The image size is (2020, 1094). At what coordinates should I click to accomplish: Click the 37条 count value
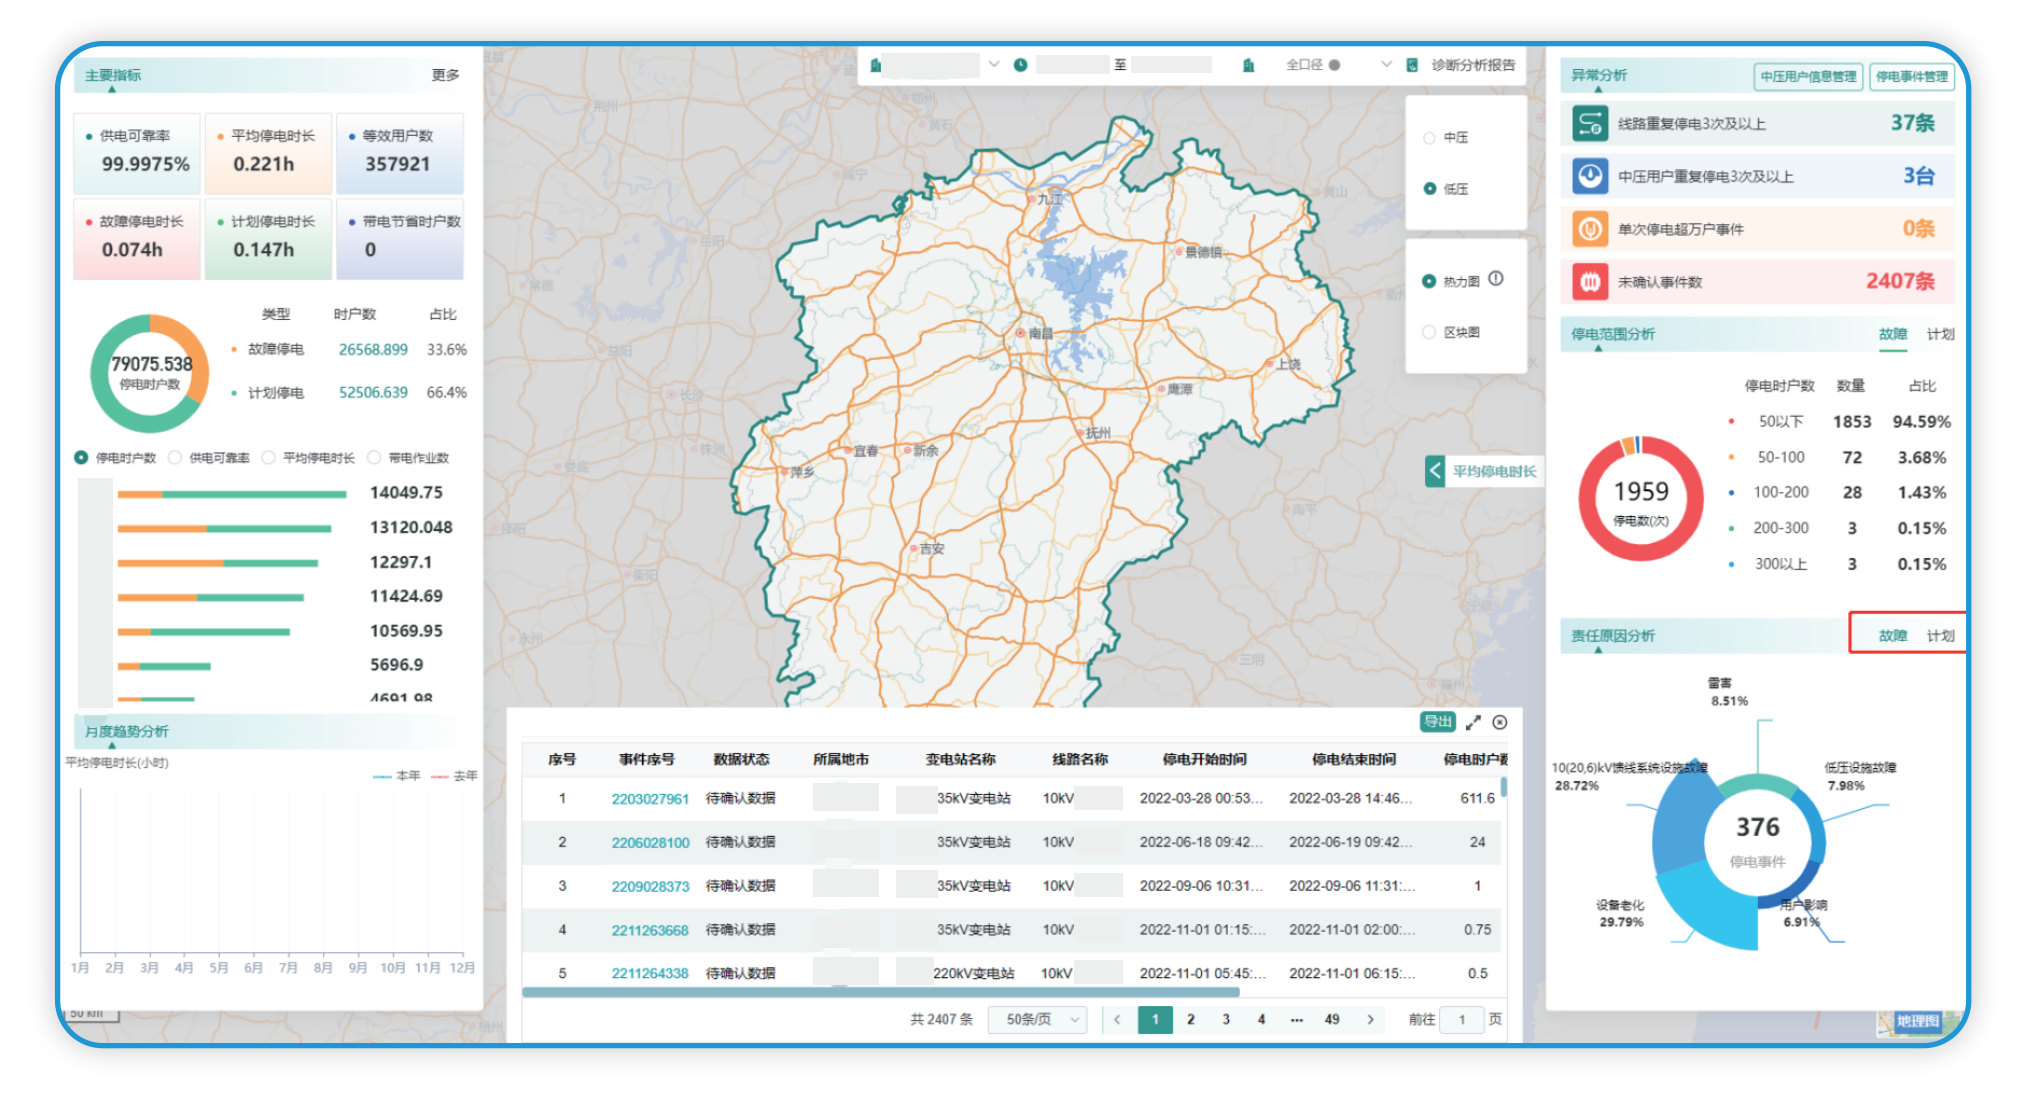[1912, 123]
